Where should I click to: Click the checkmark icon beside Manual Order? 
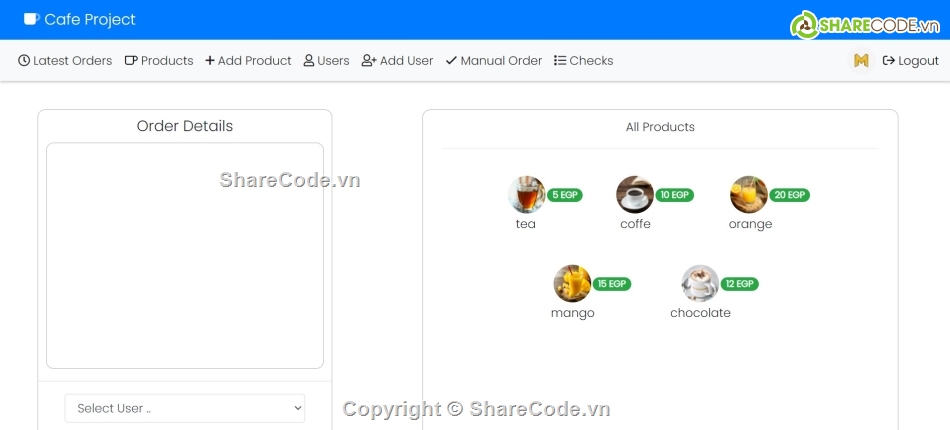pyautogui.click(x=451, y=61)
